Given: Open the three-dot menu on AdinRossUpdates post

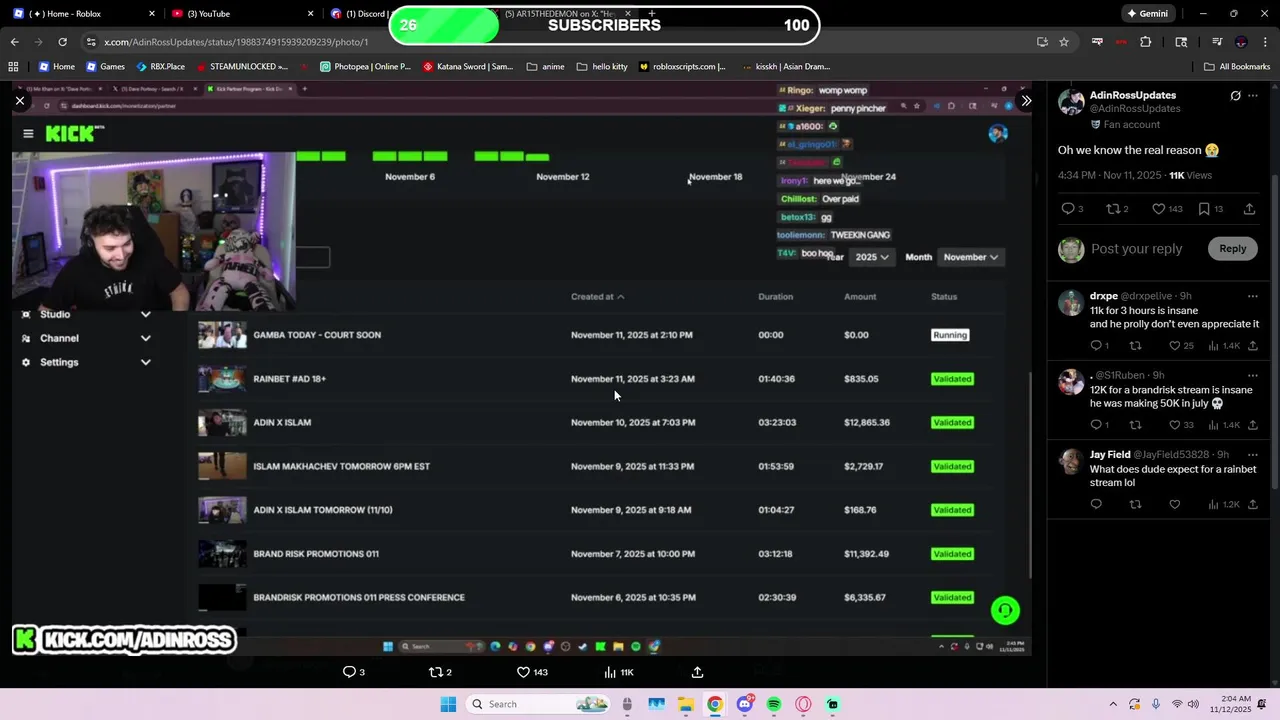Looking at the screenshot, I should 1253,96.
